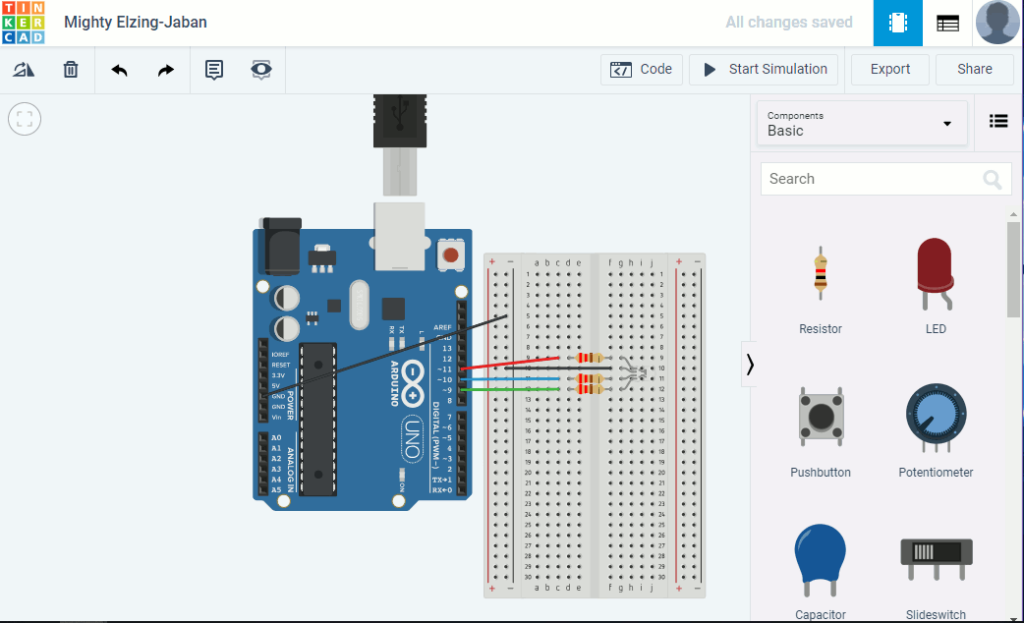Open the Code editor panel
This screenshot has width=1024, height=623.
[x=641, y=69]
